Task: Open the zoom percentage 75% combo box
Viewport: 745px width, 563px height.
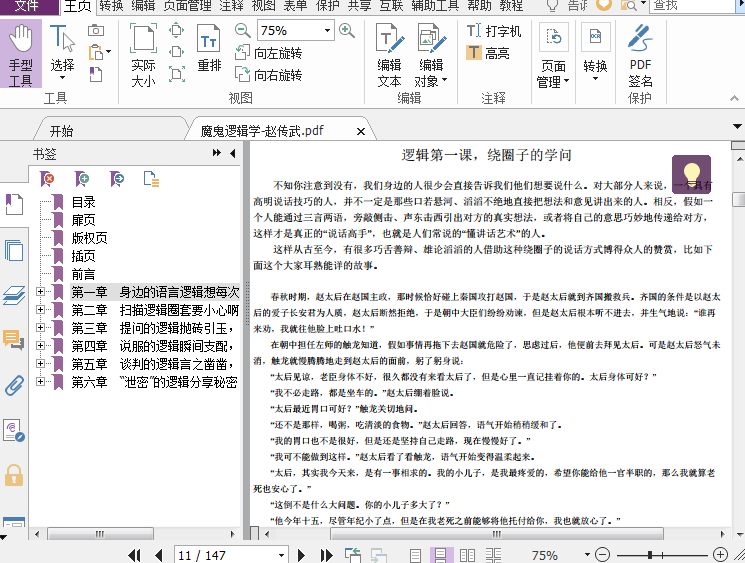Action: point(296,30)
